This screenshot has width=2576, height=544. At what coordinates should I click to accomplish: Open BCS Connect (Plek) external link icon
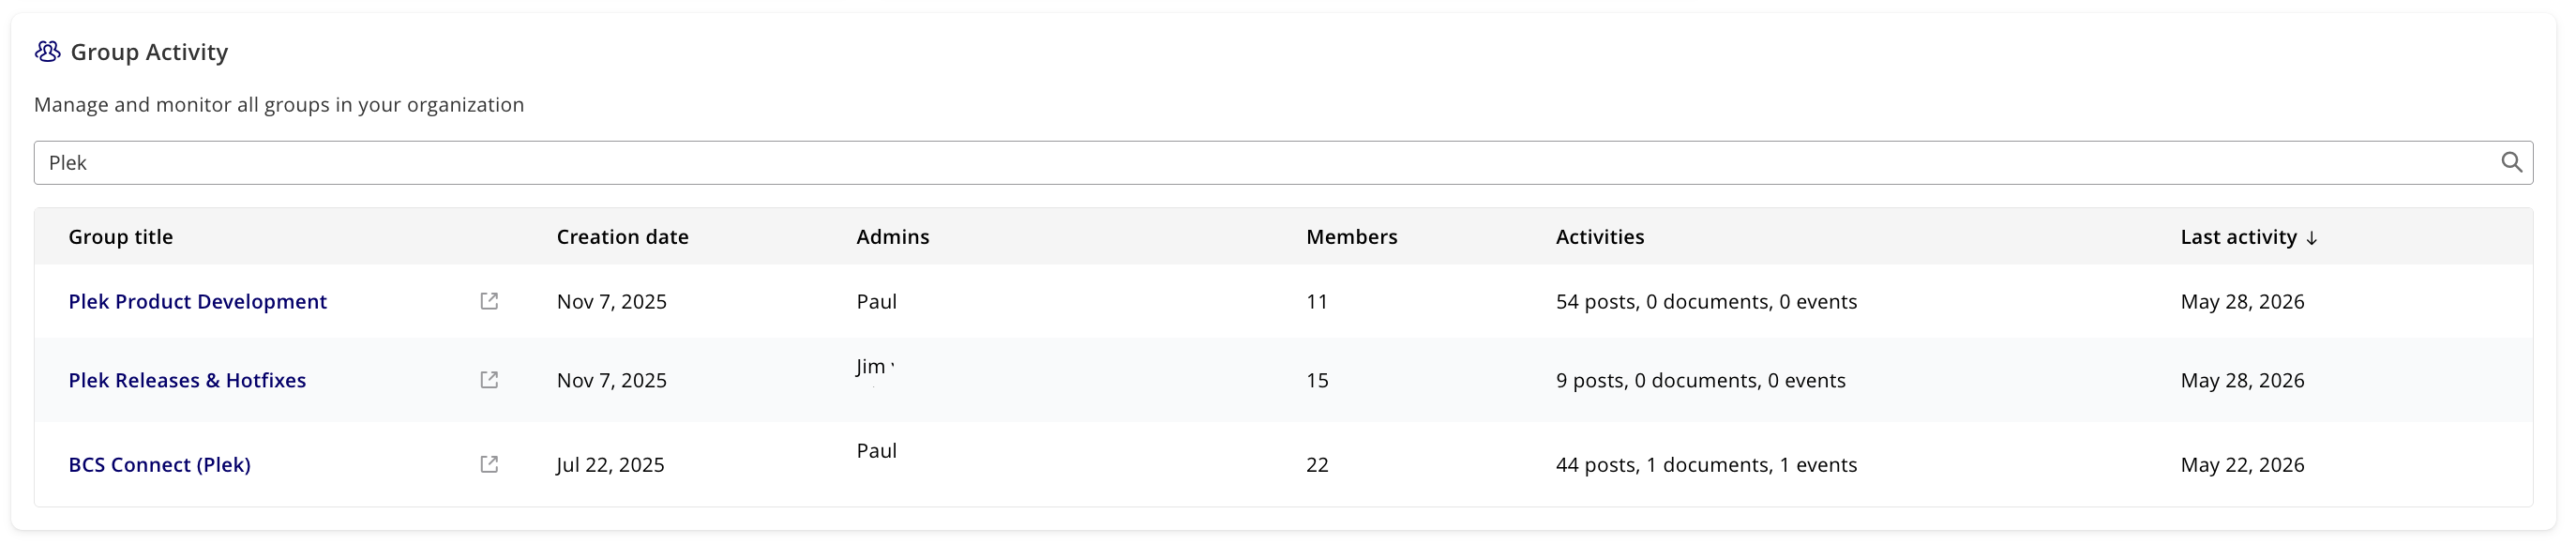pos(489,464)
